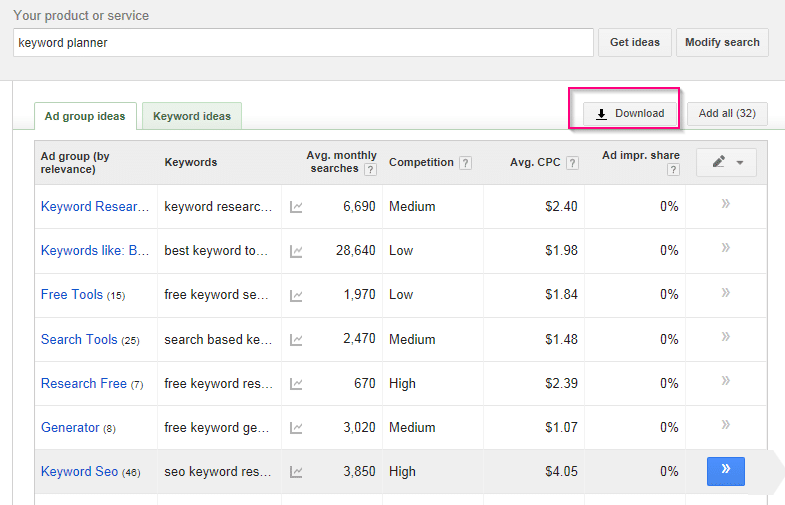Click the 3,020 searches value
This screenshot has height=505, width=785.
(359, 427)
